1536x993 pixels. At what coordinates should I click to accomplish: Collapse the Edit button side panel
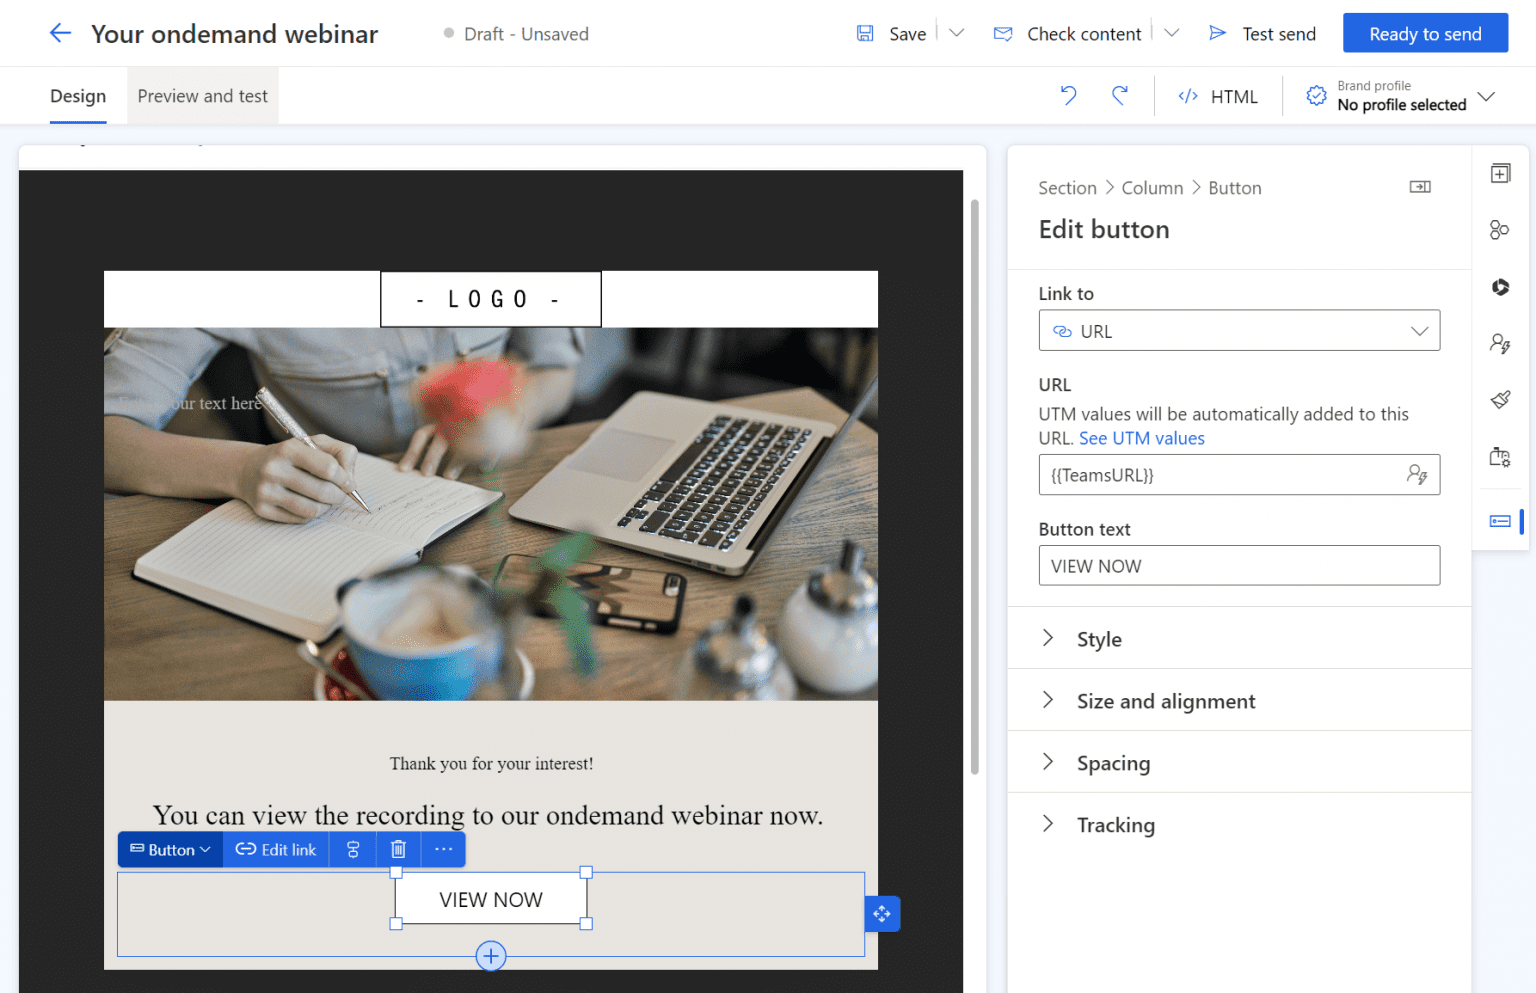[x=1419, y=187]
